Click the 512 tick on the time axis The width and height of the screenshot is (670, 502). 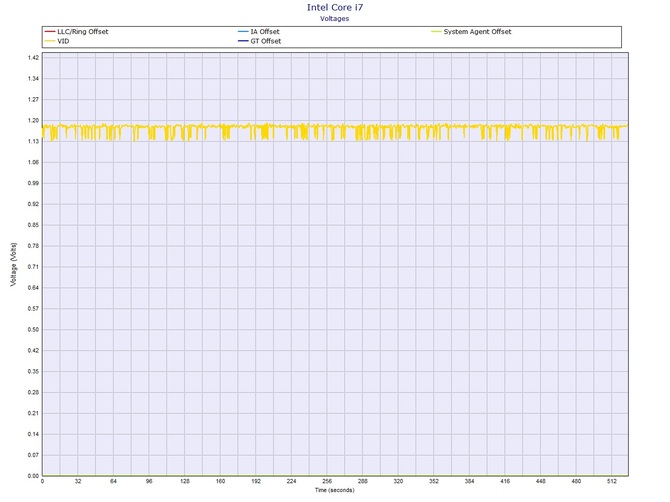(612, 481)
